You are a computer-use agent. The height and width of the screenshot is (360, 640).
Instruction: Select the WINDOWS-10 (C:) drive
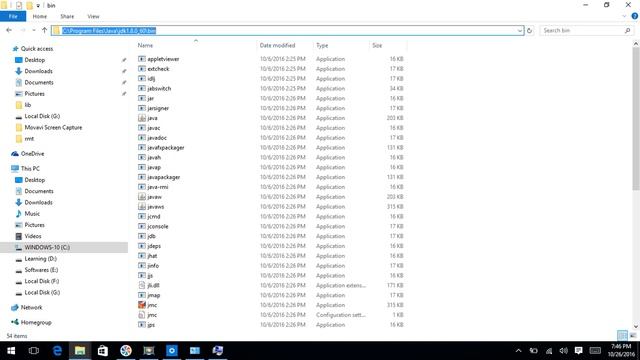pyautogui.click(x=47, y=247)
